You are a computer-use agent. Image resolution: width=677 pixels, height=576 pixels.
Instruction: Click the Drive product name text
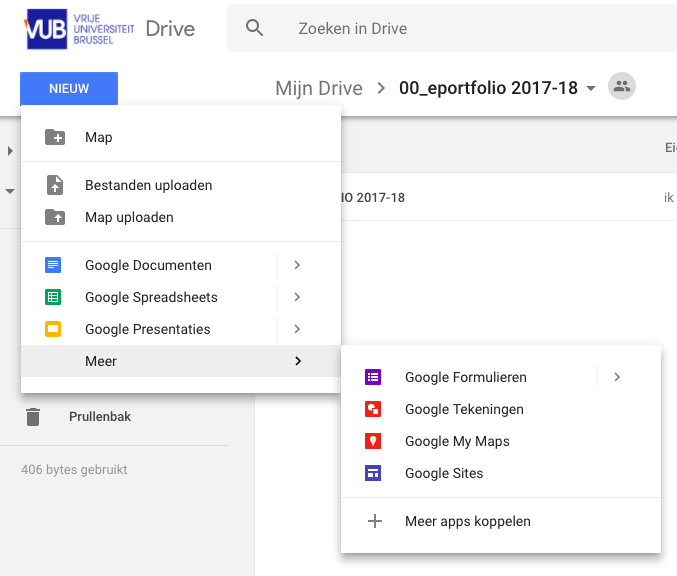click(171, 29)
